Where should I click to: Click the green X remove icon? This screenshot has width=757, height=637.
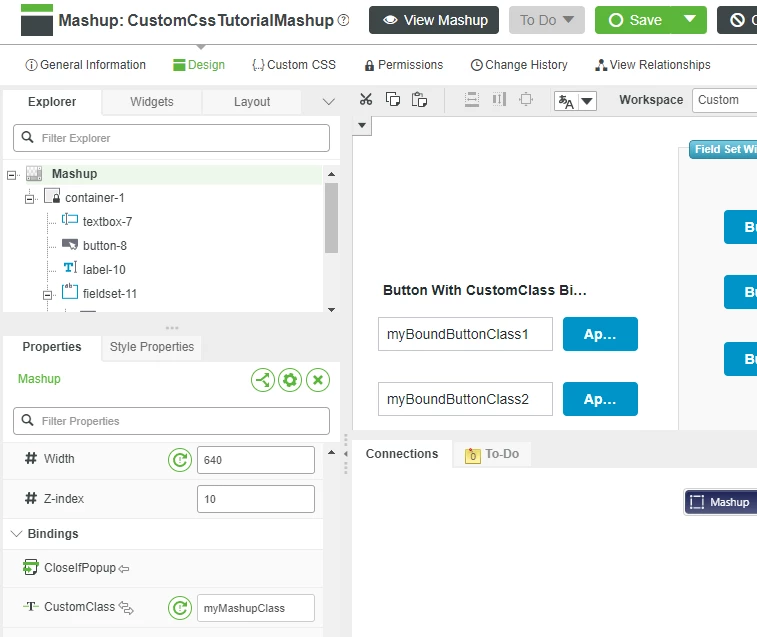[318, 380]
